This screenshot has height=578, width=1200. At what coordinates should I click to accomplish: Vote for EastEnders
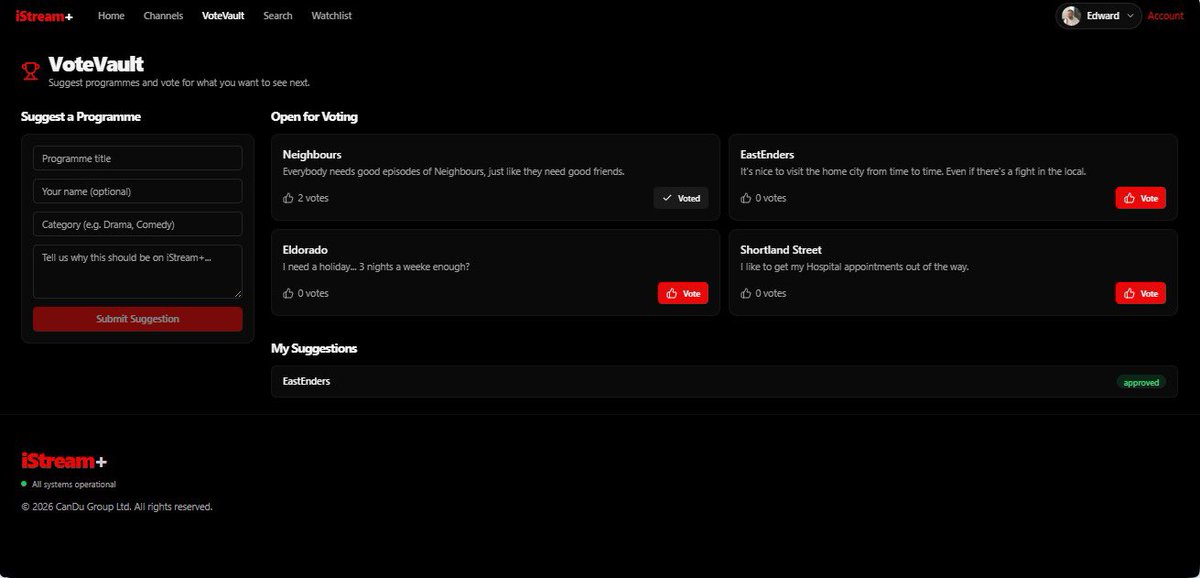(1141, 198)
